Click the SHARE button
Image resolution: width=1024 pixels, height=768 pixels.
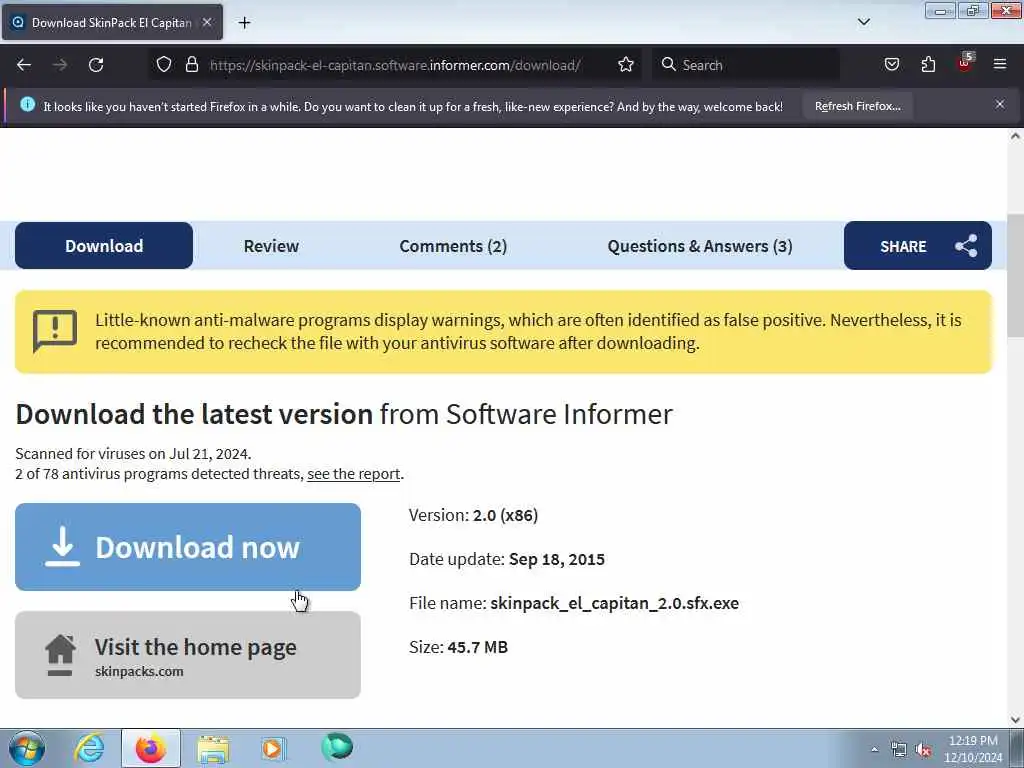(918, 246)
